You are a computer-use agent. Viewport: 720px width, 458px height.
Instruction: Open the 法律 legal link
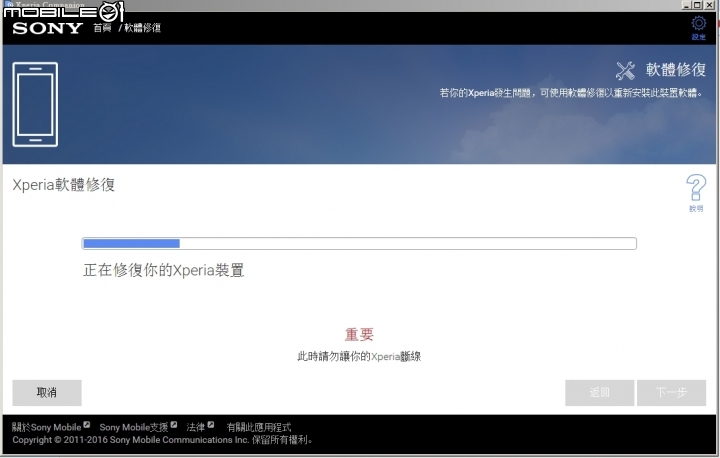coord(200,427)
